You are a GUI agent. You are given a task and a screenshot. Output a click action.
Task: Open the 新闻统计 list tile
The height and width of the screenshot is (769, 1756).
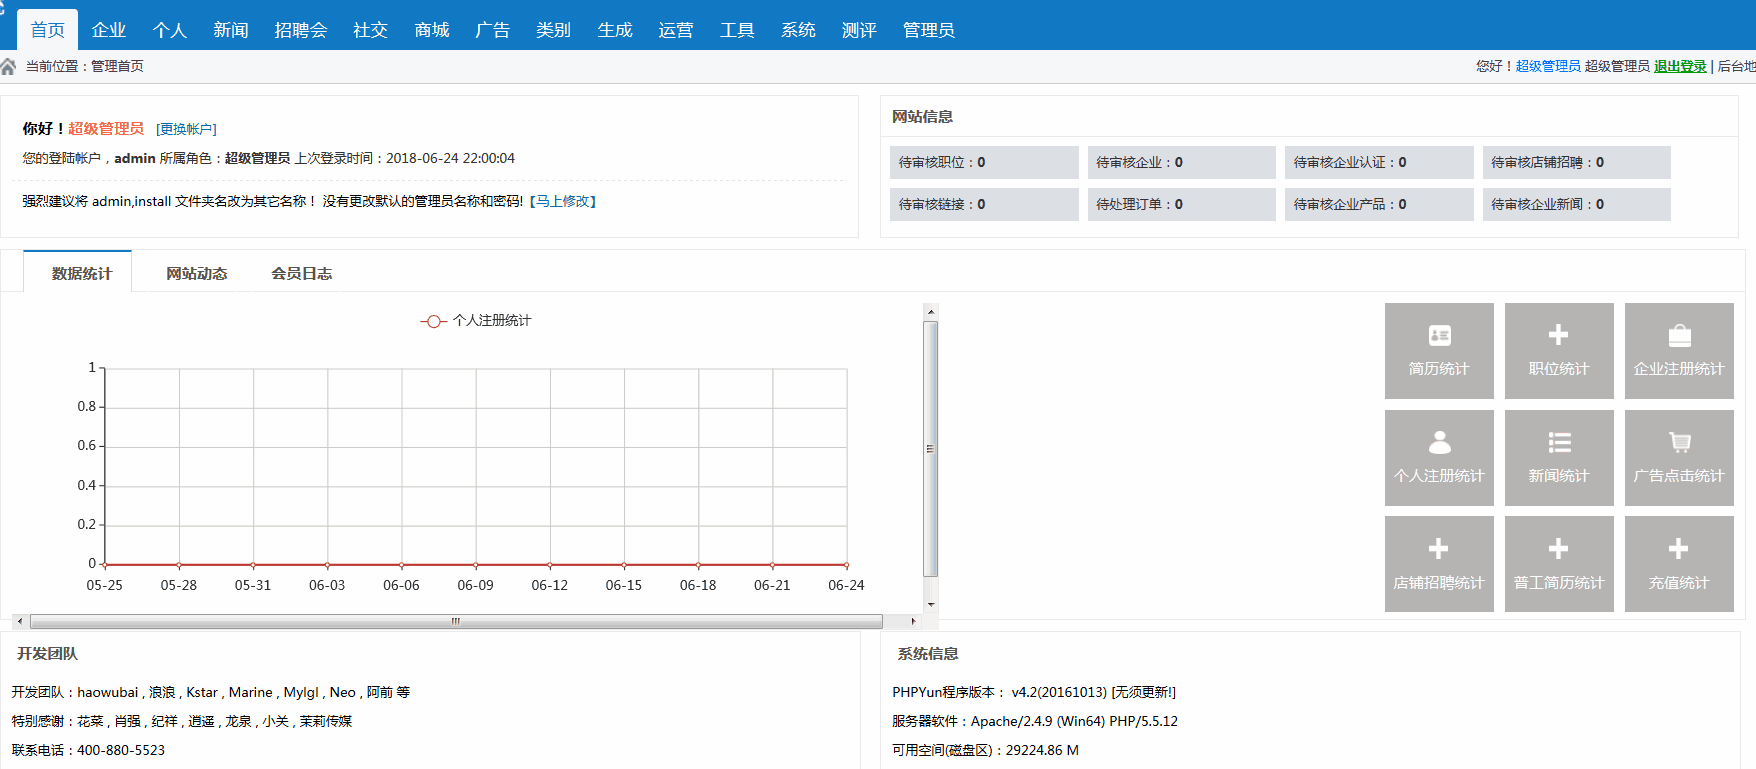(1558, 457)
